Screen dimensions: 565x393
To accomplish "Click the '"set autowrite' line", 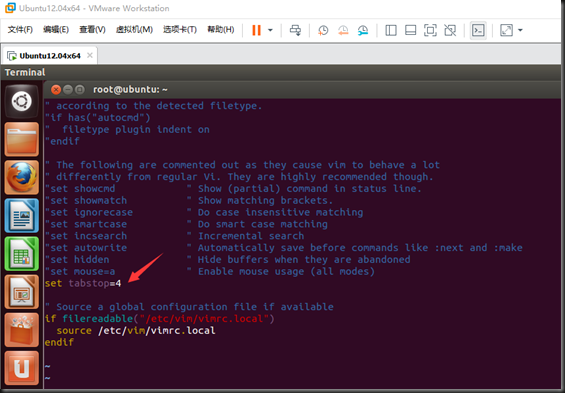I will click(284, 247).
